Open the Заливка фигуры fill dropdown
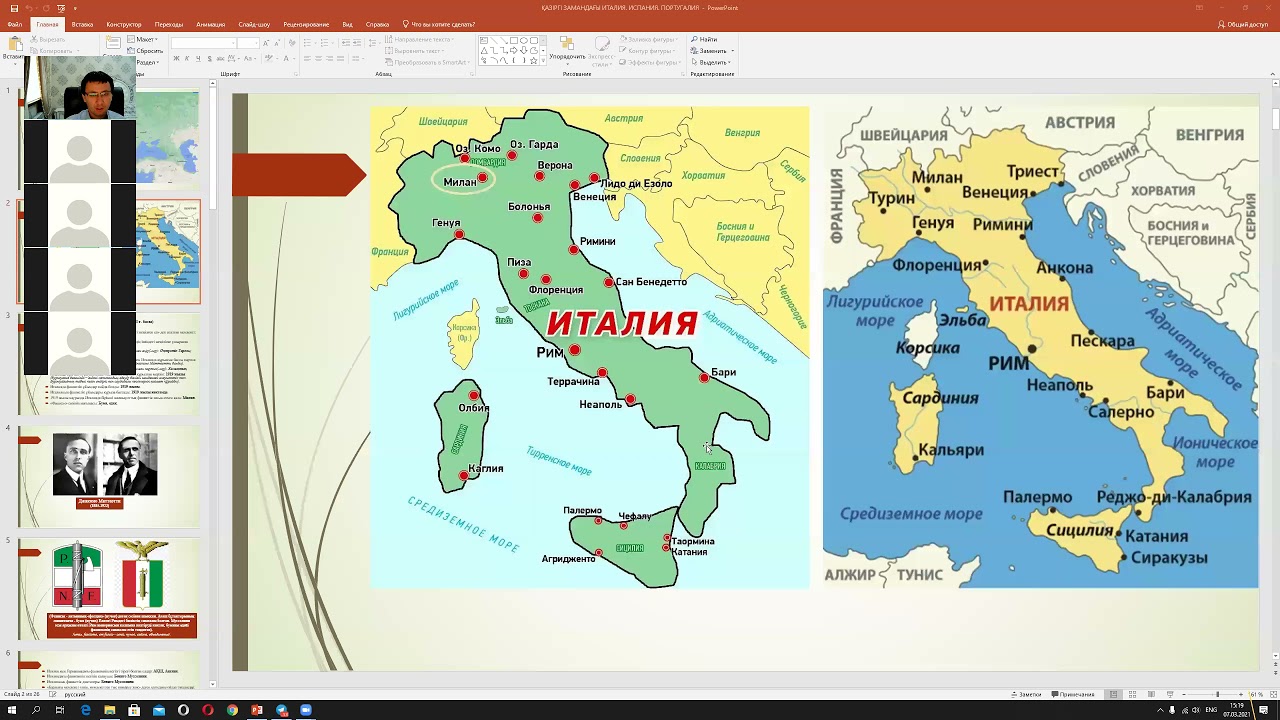This screenshot has width=1280, height=720. pyautogui.click(x=649, y=40)
